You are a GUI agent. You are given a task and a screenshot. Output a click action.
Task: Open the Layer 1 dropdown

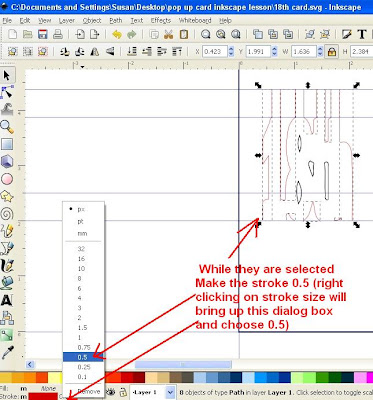coord(152,392)
